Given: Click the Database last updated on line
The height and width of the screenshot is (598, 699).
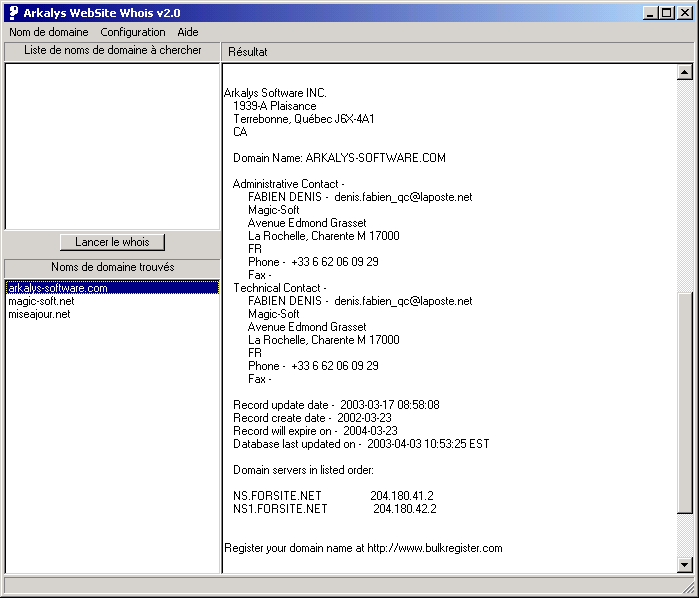Looking at the screenshot, I should coord(361,444).
